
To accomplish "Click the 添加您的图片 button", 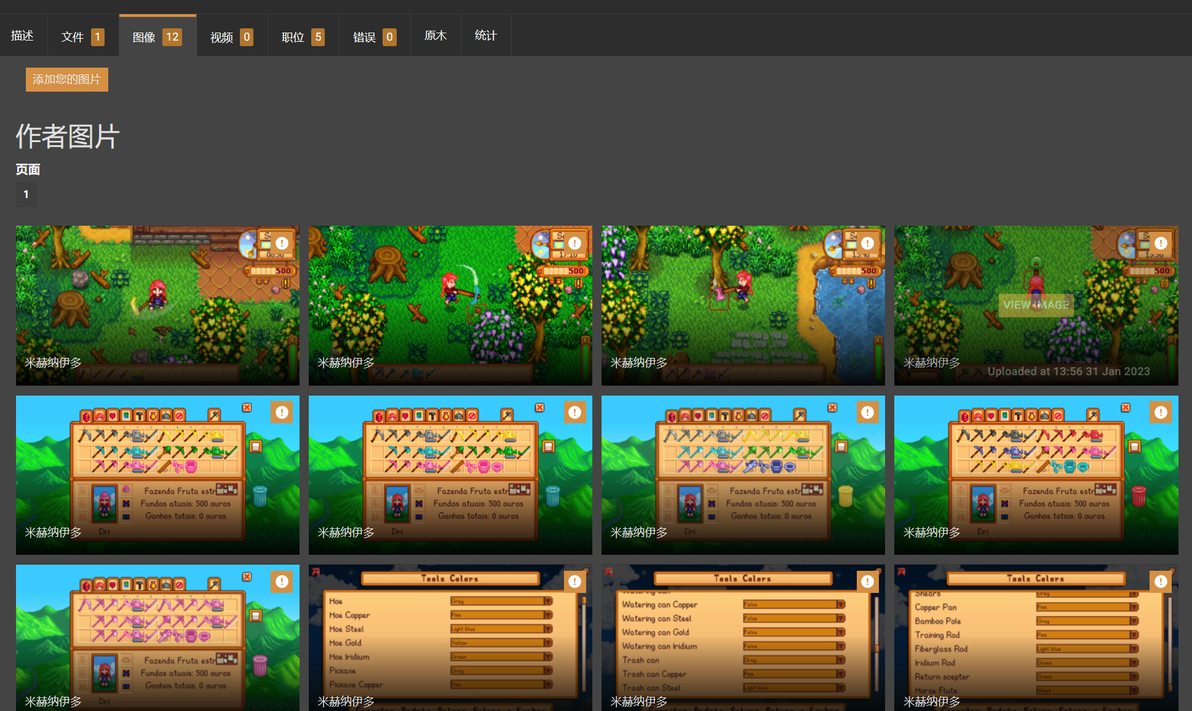I will click(67, 79).
